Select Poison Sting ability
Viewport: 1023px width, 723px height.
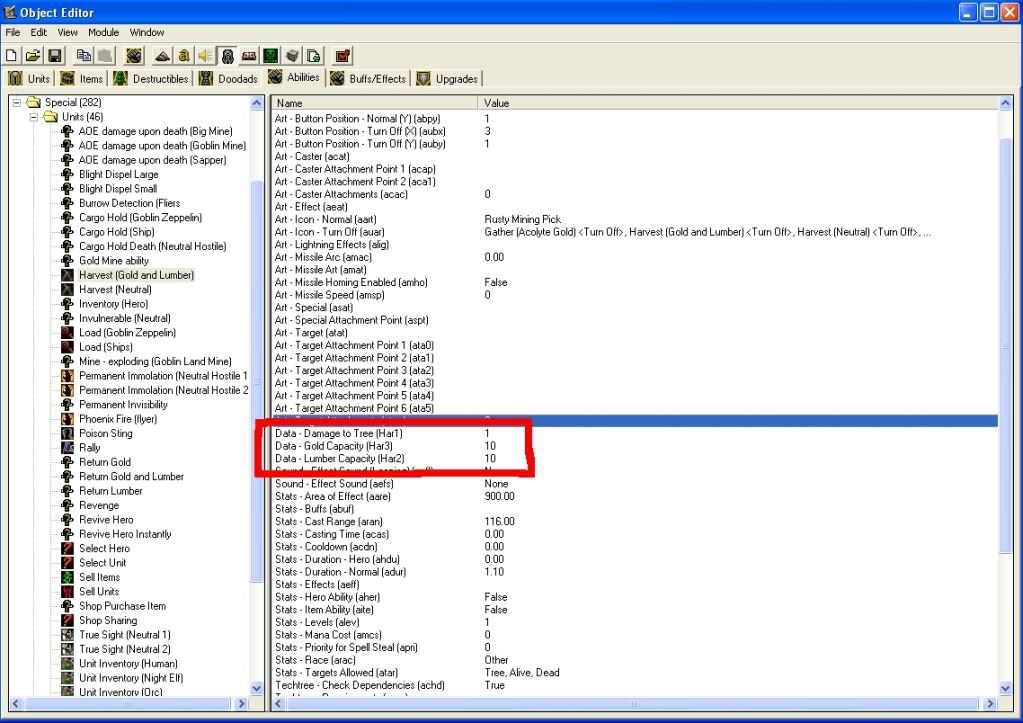click(x=106, y=433)
